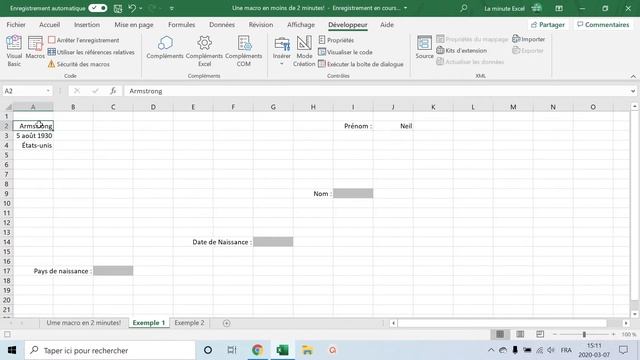The width and height of the screenshot is (640, 360).
Task: Save the workbook from title bar
Action: [118, 8]
